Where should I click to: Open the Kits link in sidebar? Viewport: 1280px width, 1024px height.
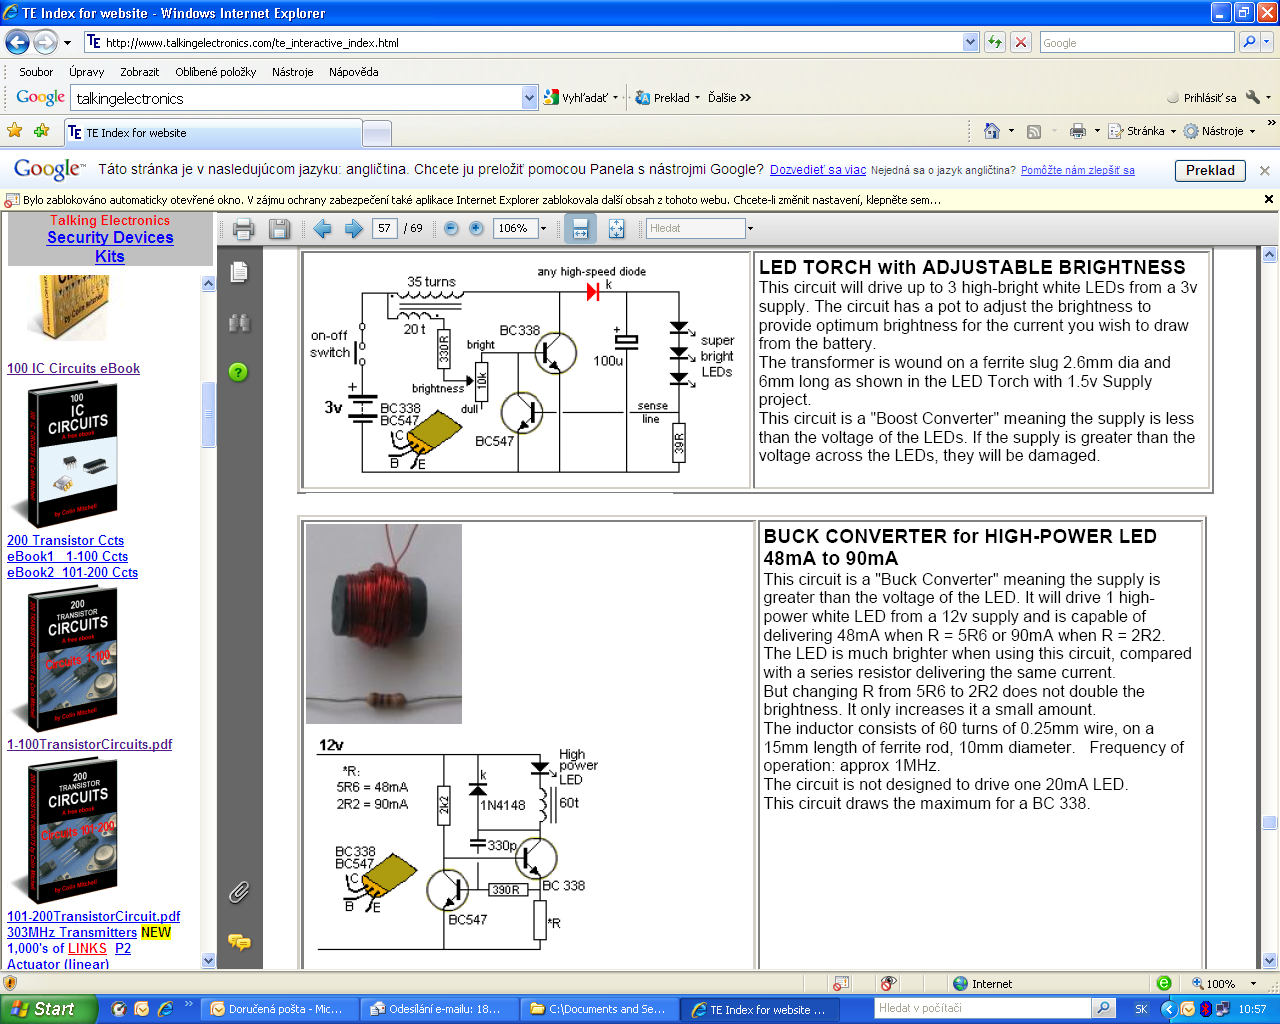pos(110,257)
